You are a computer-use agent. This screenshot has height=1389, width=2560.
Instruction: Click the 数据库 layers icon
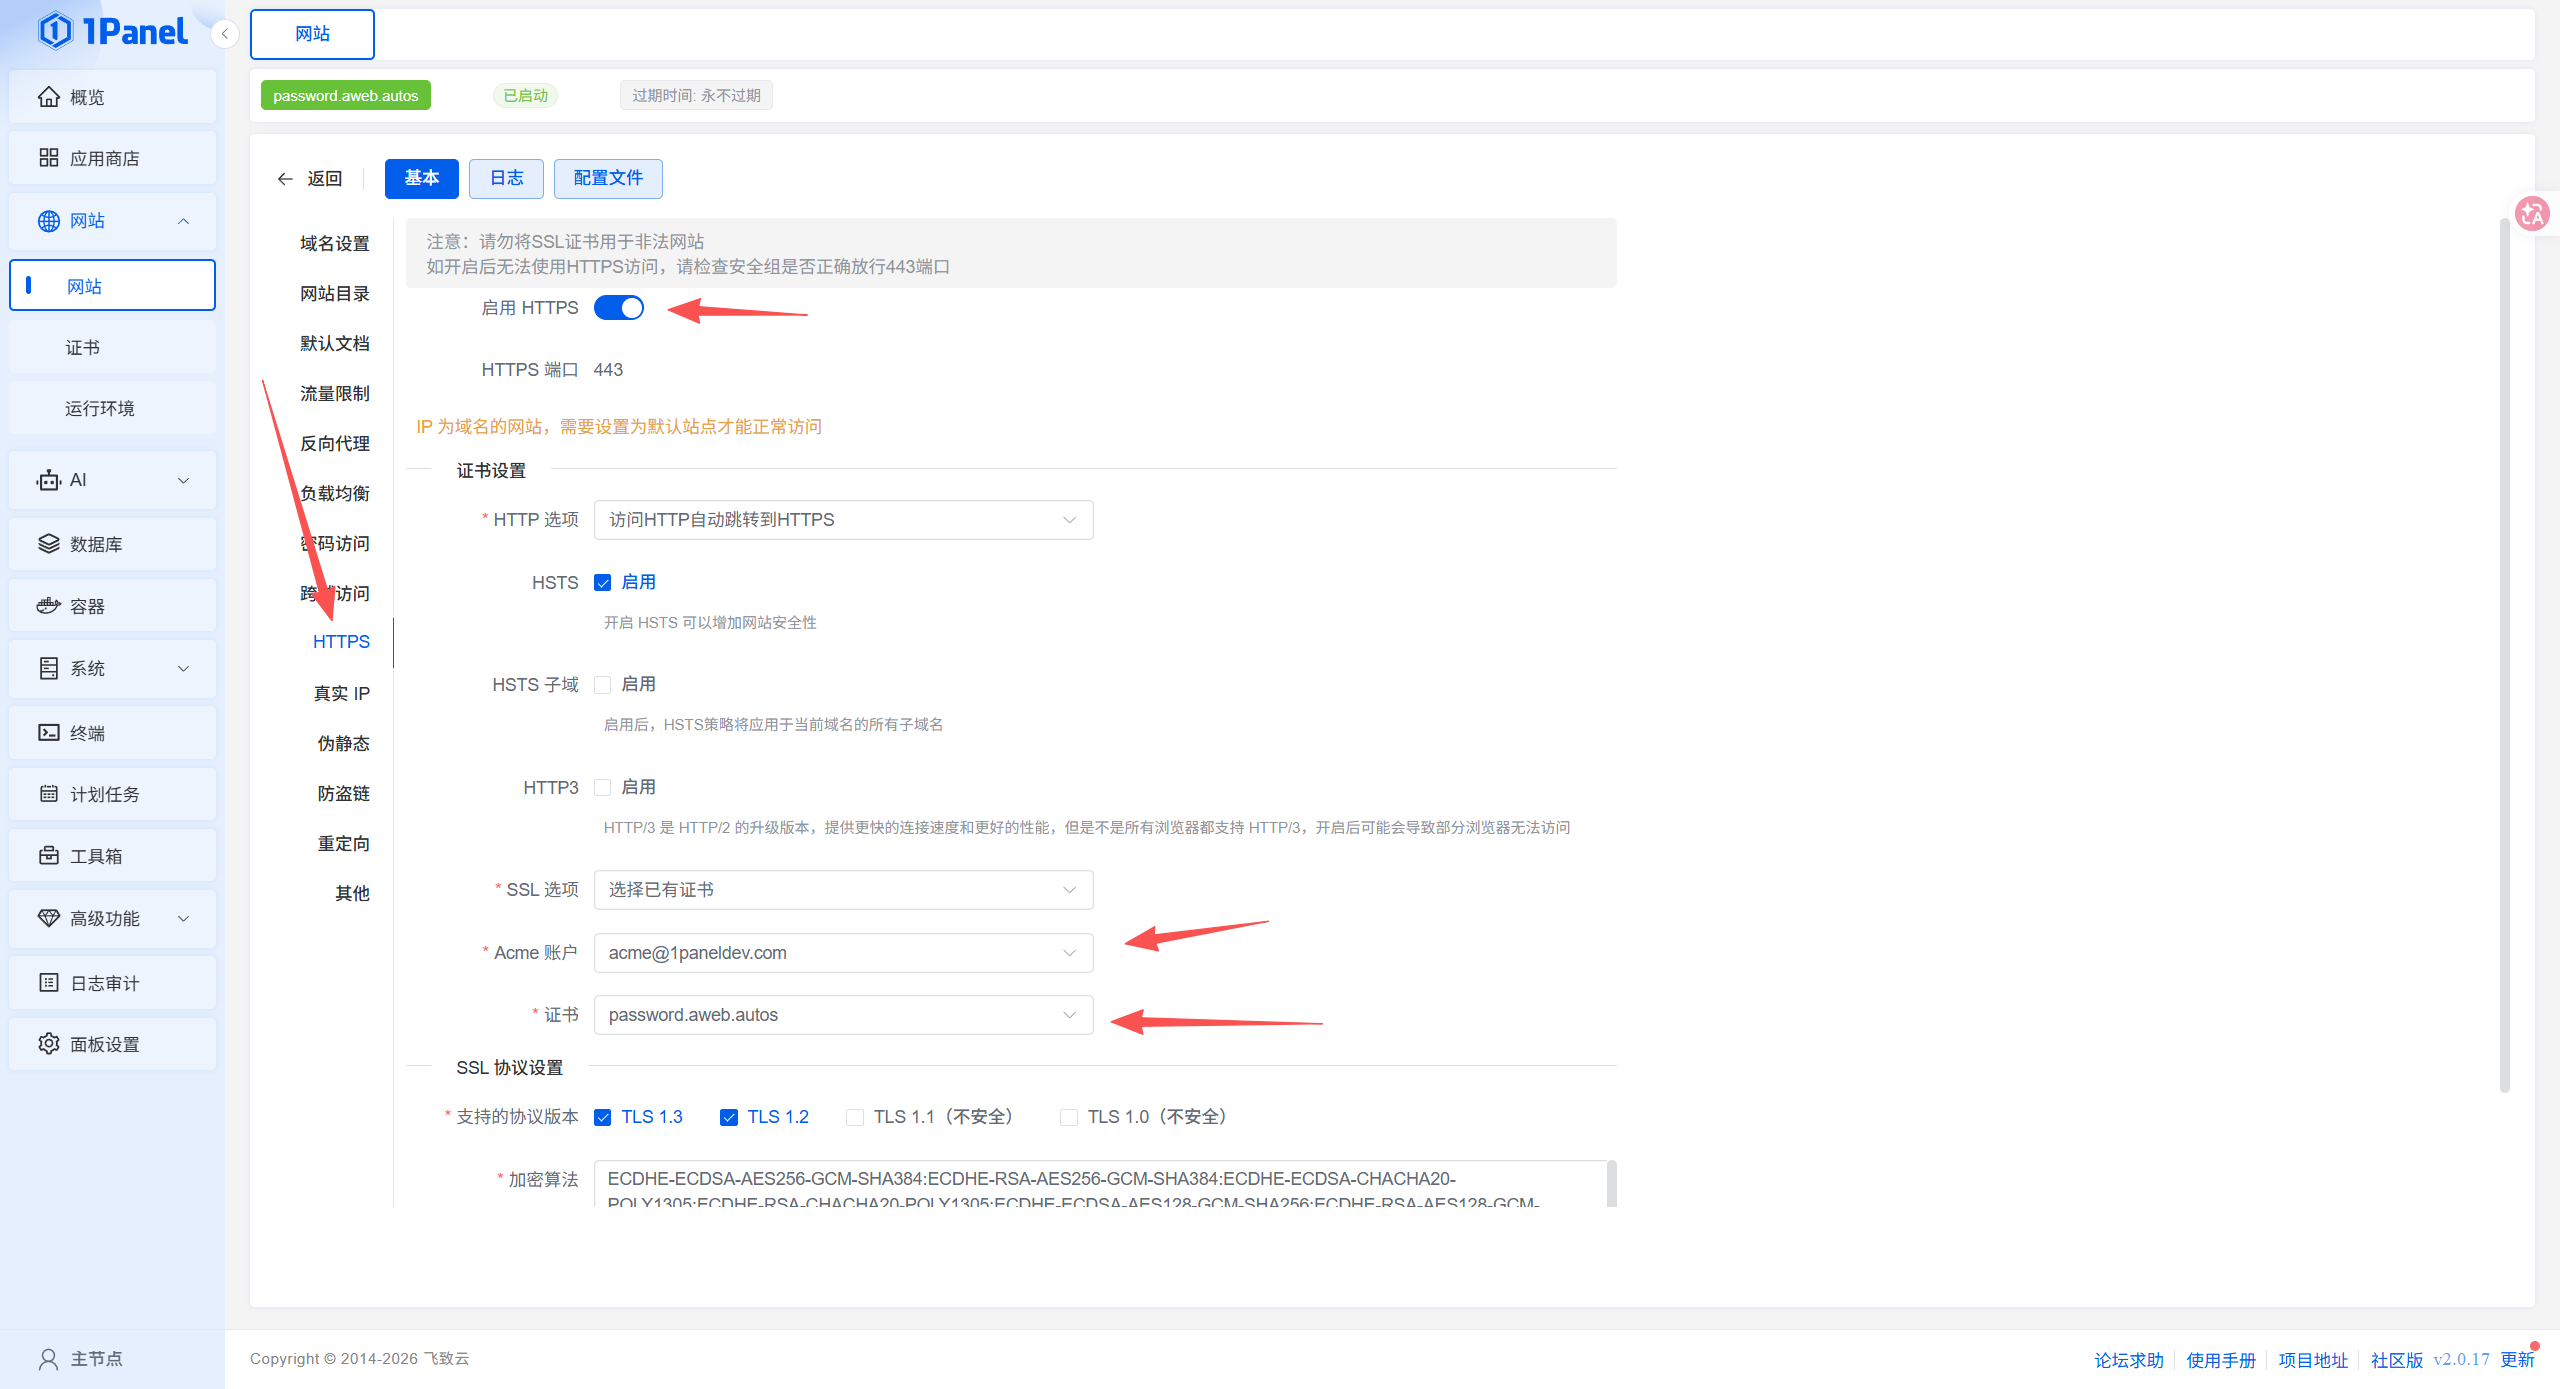[48, 544]
